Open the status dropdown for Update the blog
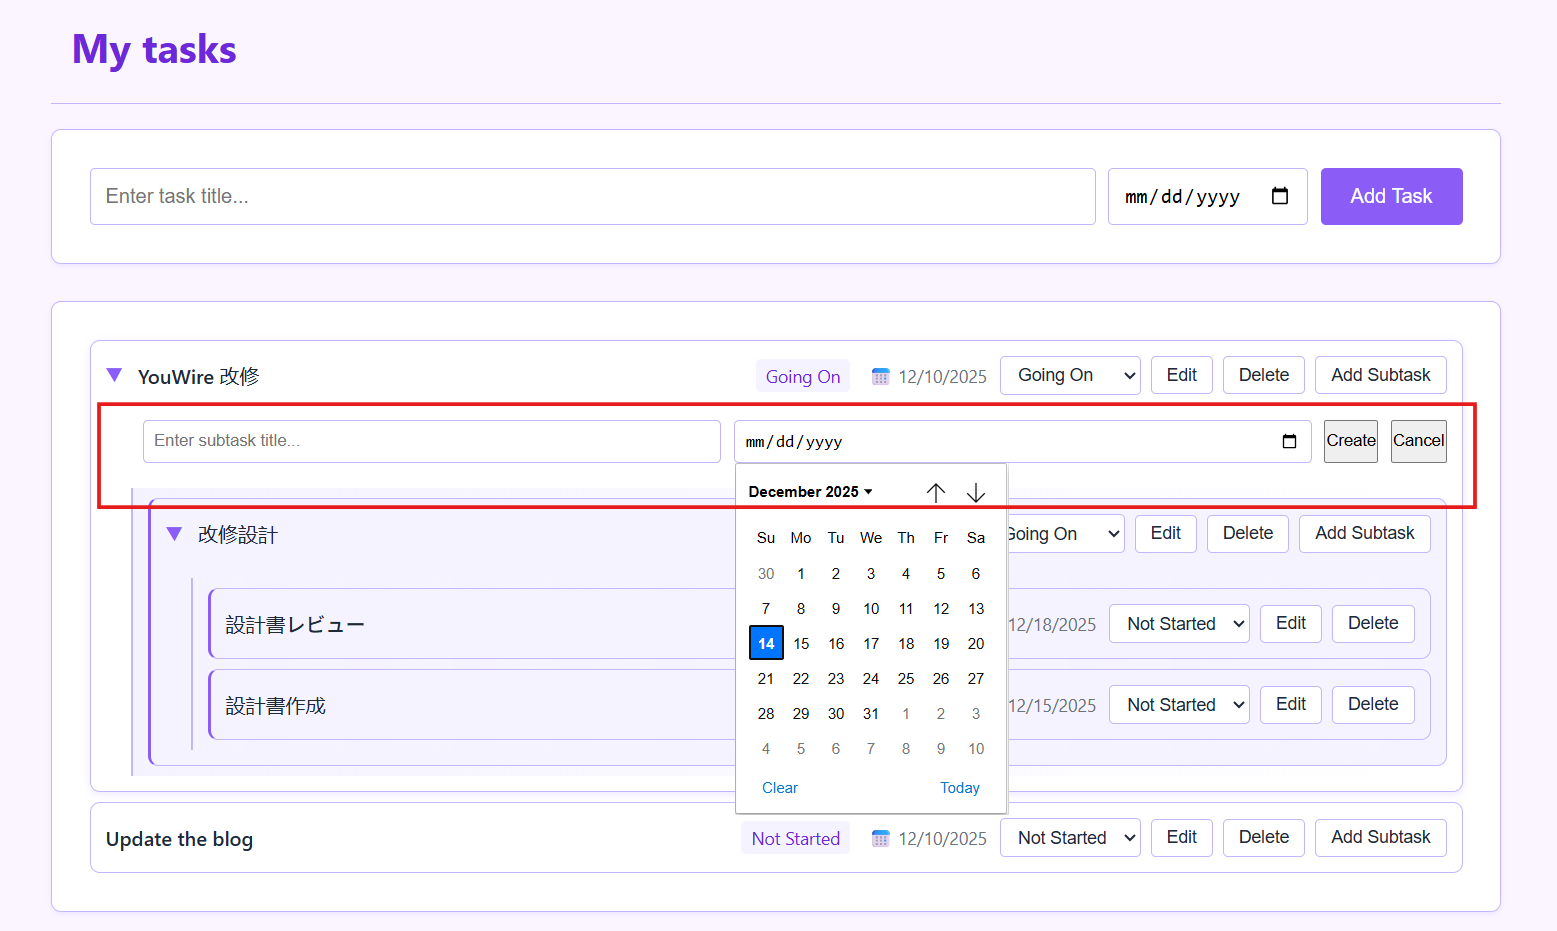This screenshot has width=1557, height=931. (x=1070, y=838)
